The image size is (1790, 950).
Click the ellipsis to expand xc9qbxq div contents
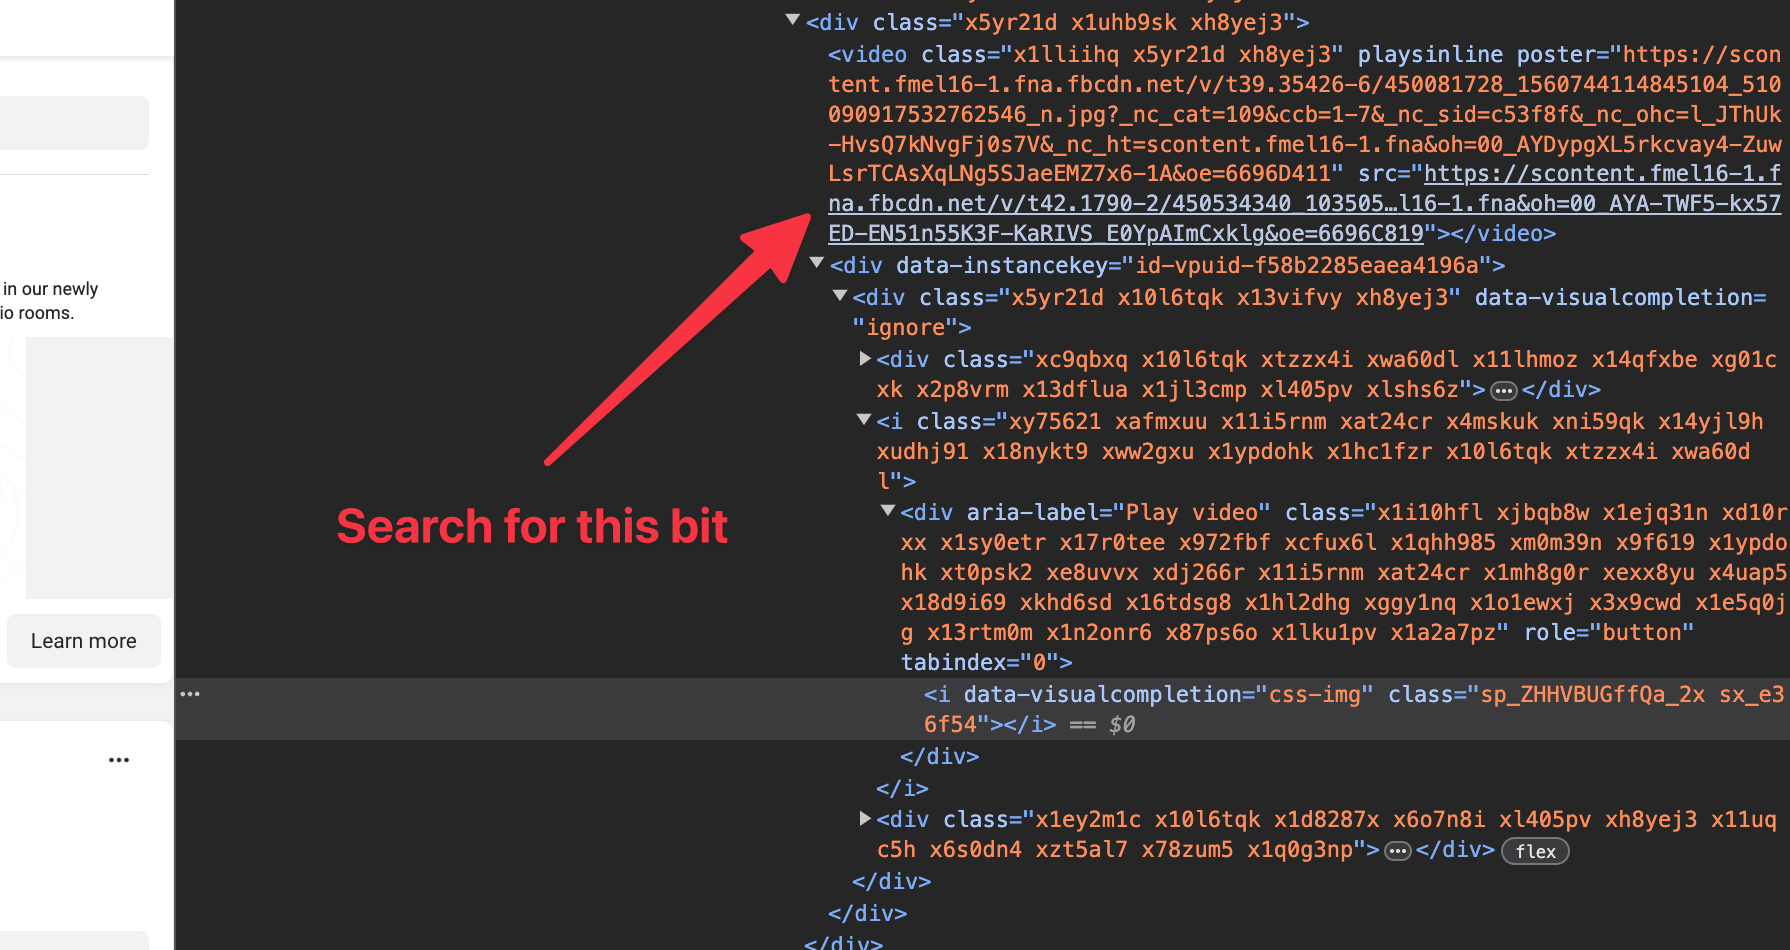(x=1503, y=390)
